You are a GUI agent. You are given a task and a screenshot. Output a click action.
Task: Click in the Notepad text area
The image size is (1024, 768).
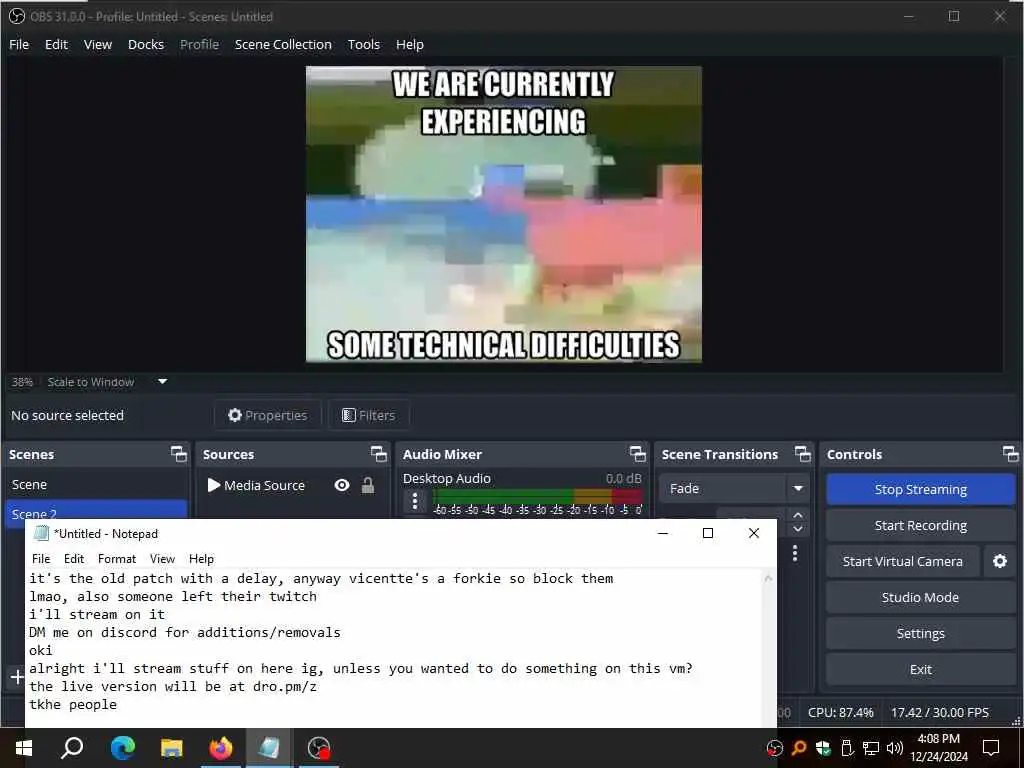394,648
